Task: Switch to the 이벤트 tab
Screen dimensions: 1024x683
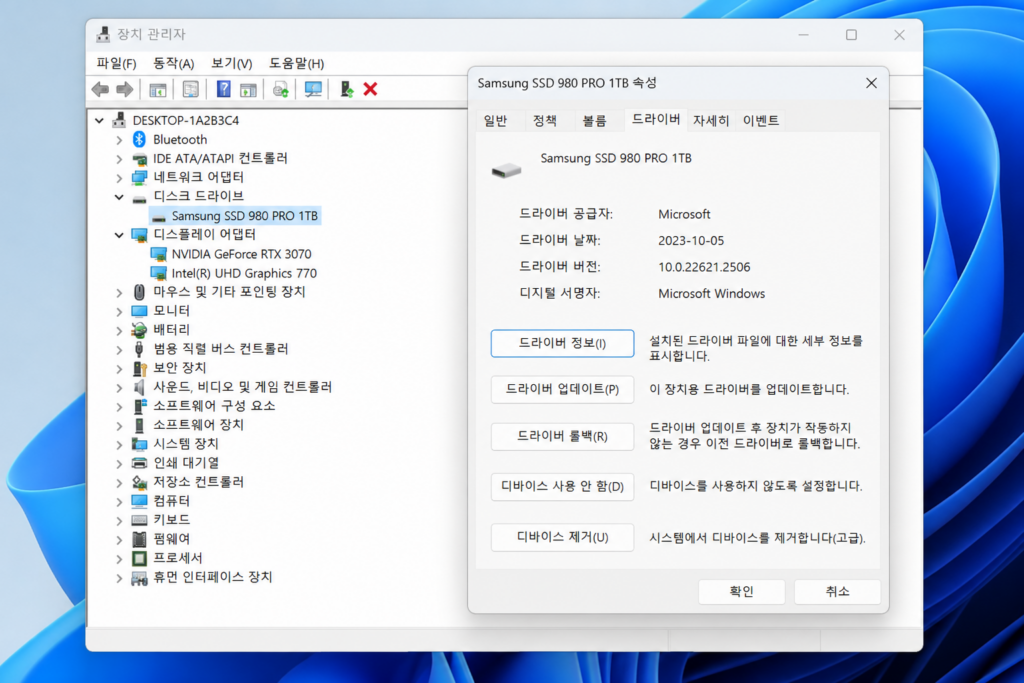Action: pos(761,120)
